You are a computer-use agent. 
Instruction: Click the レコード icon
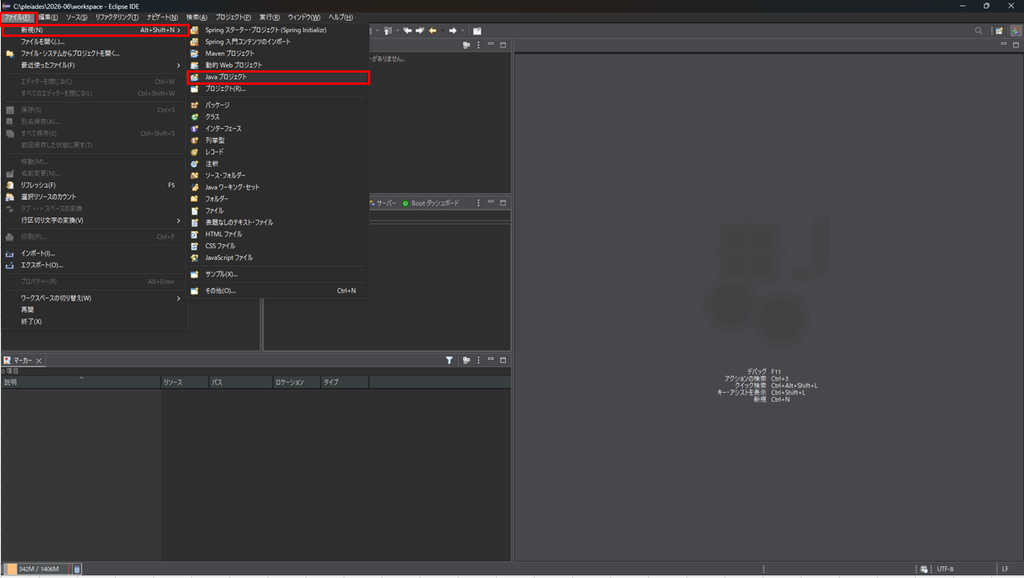click(195, 152)
